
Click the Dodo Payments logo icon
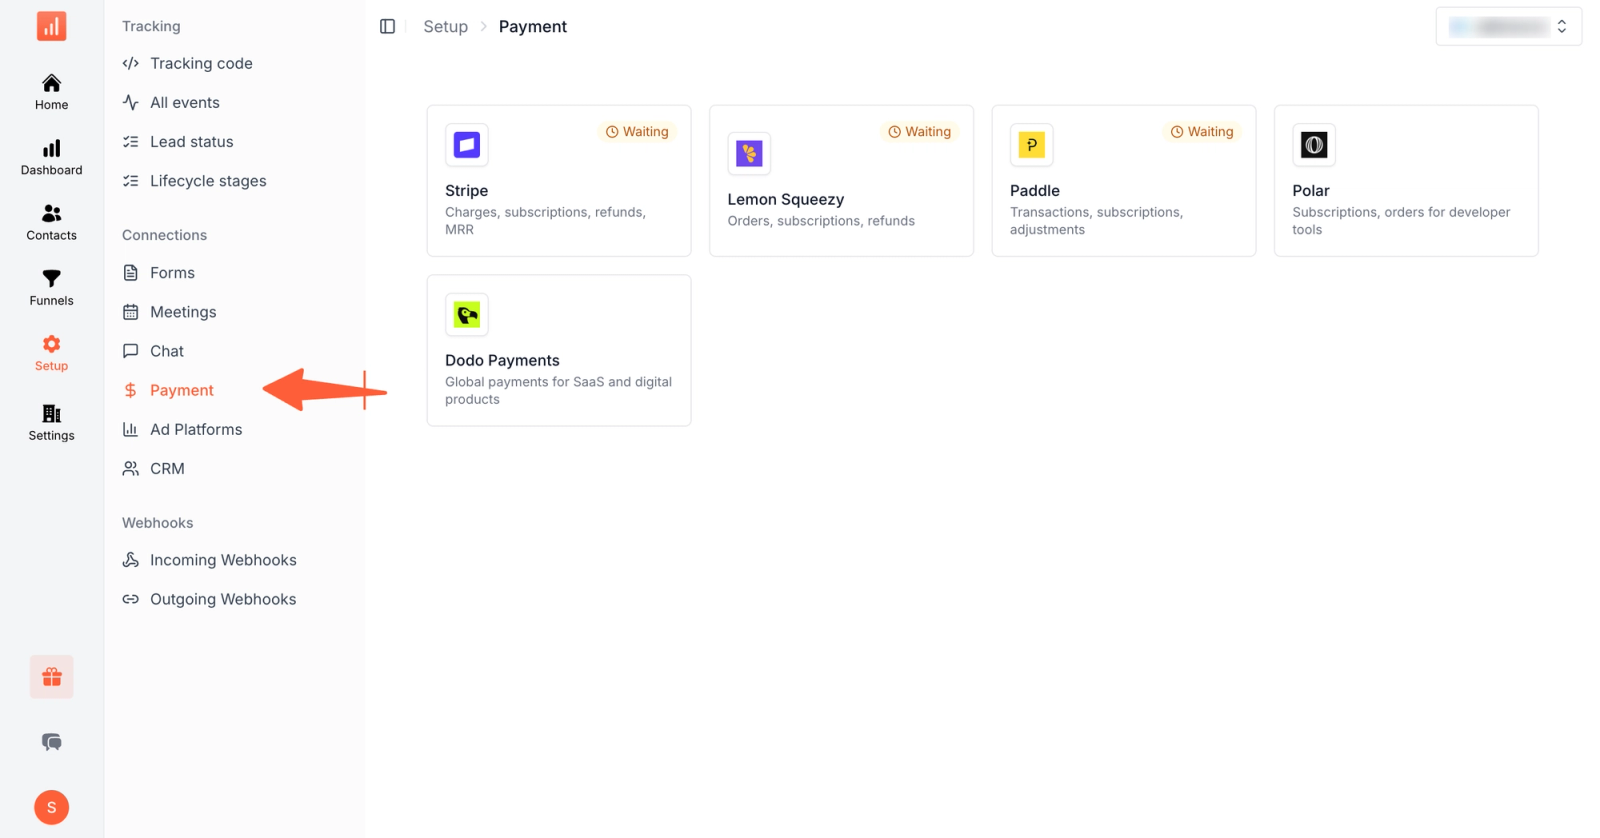(x=467, y=315)
